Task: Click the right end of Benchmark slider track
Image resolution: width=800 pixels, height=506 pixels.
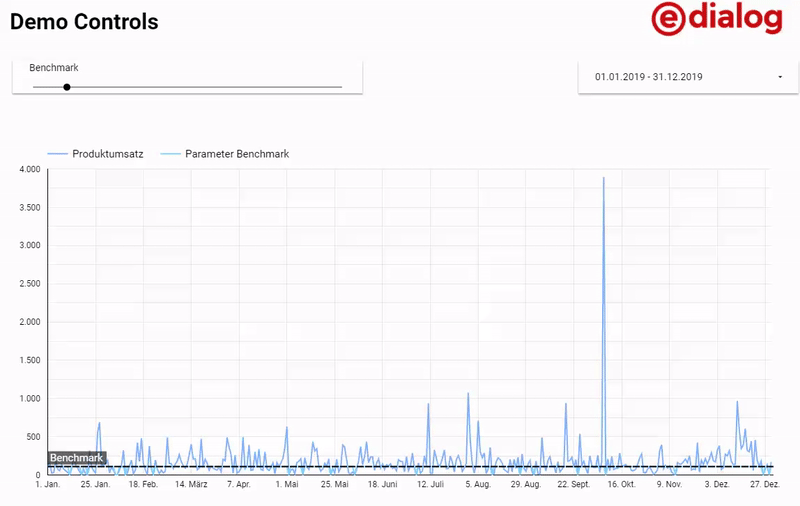Action: 340,87
